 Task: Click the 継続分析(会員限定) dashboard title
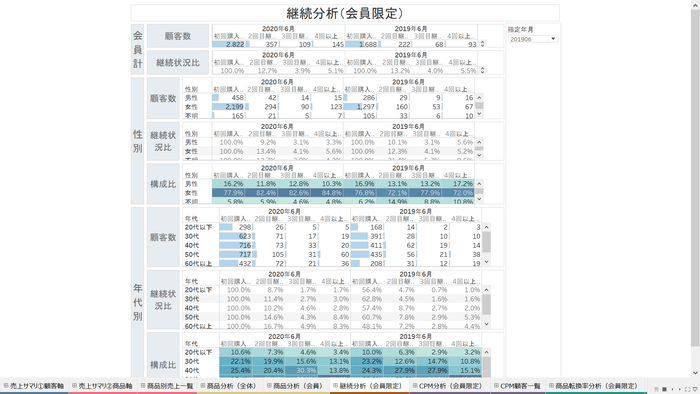coord(345,13)
